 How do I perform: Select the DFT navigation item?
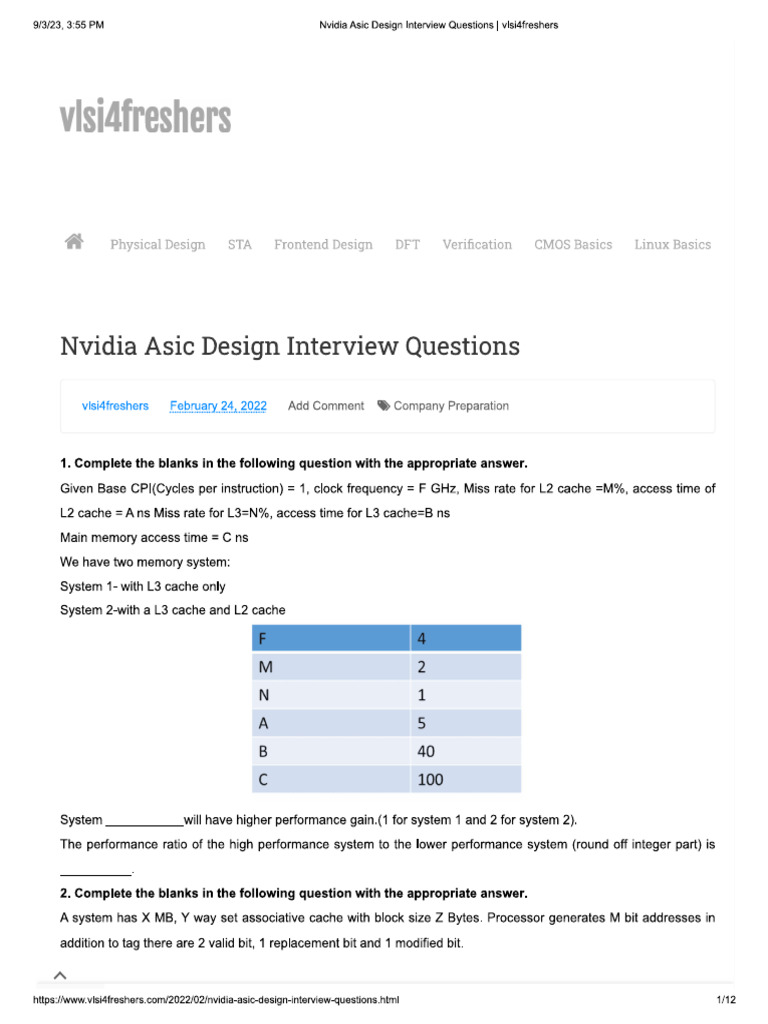point(408,244)
